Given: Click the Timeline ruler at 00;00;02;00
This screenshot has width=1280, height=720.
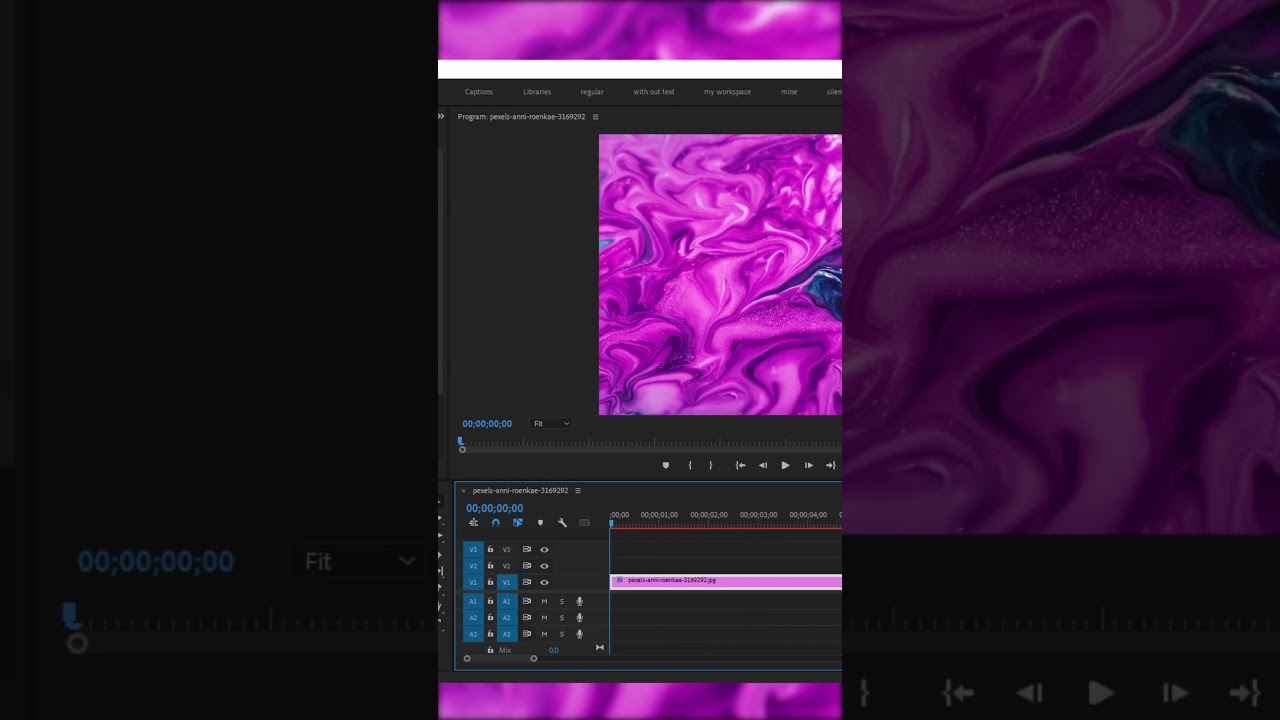Looking at the screenshot, I should pos(709,515).
